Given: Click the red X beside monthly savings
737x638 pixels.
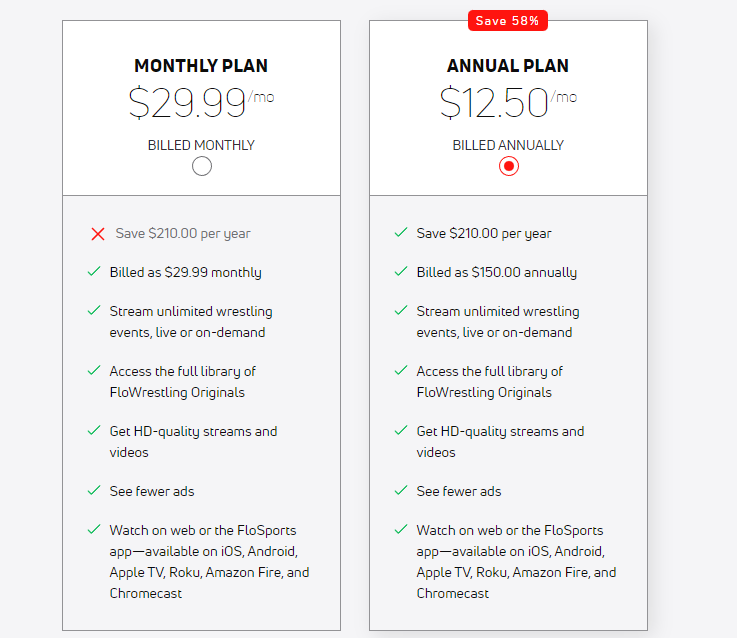Looking at the screenshot, I should (98, 234).
